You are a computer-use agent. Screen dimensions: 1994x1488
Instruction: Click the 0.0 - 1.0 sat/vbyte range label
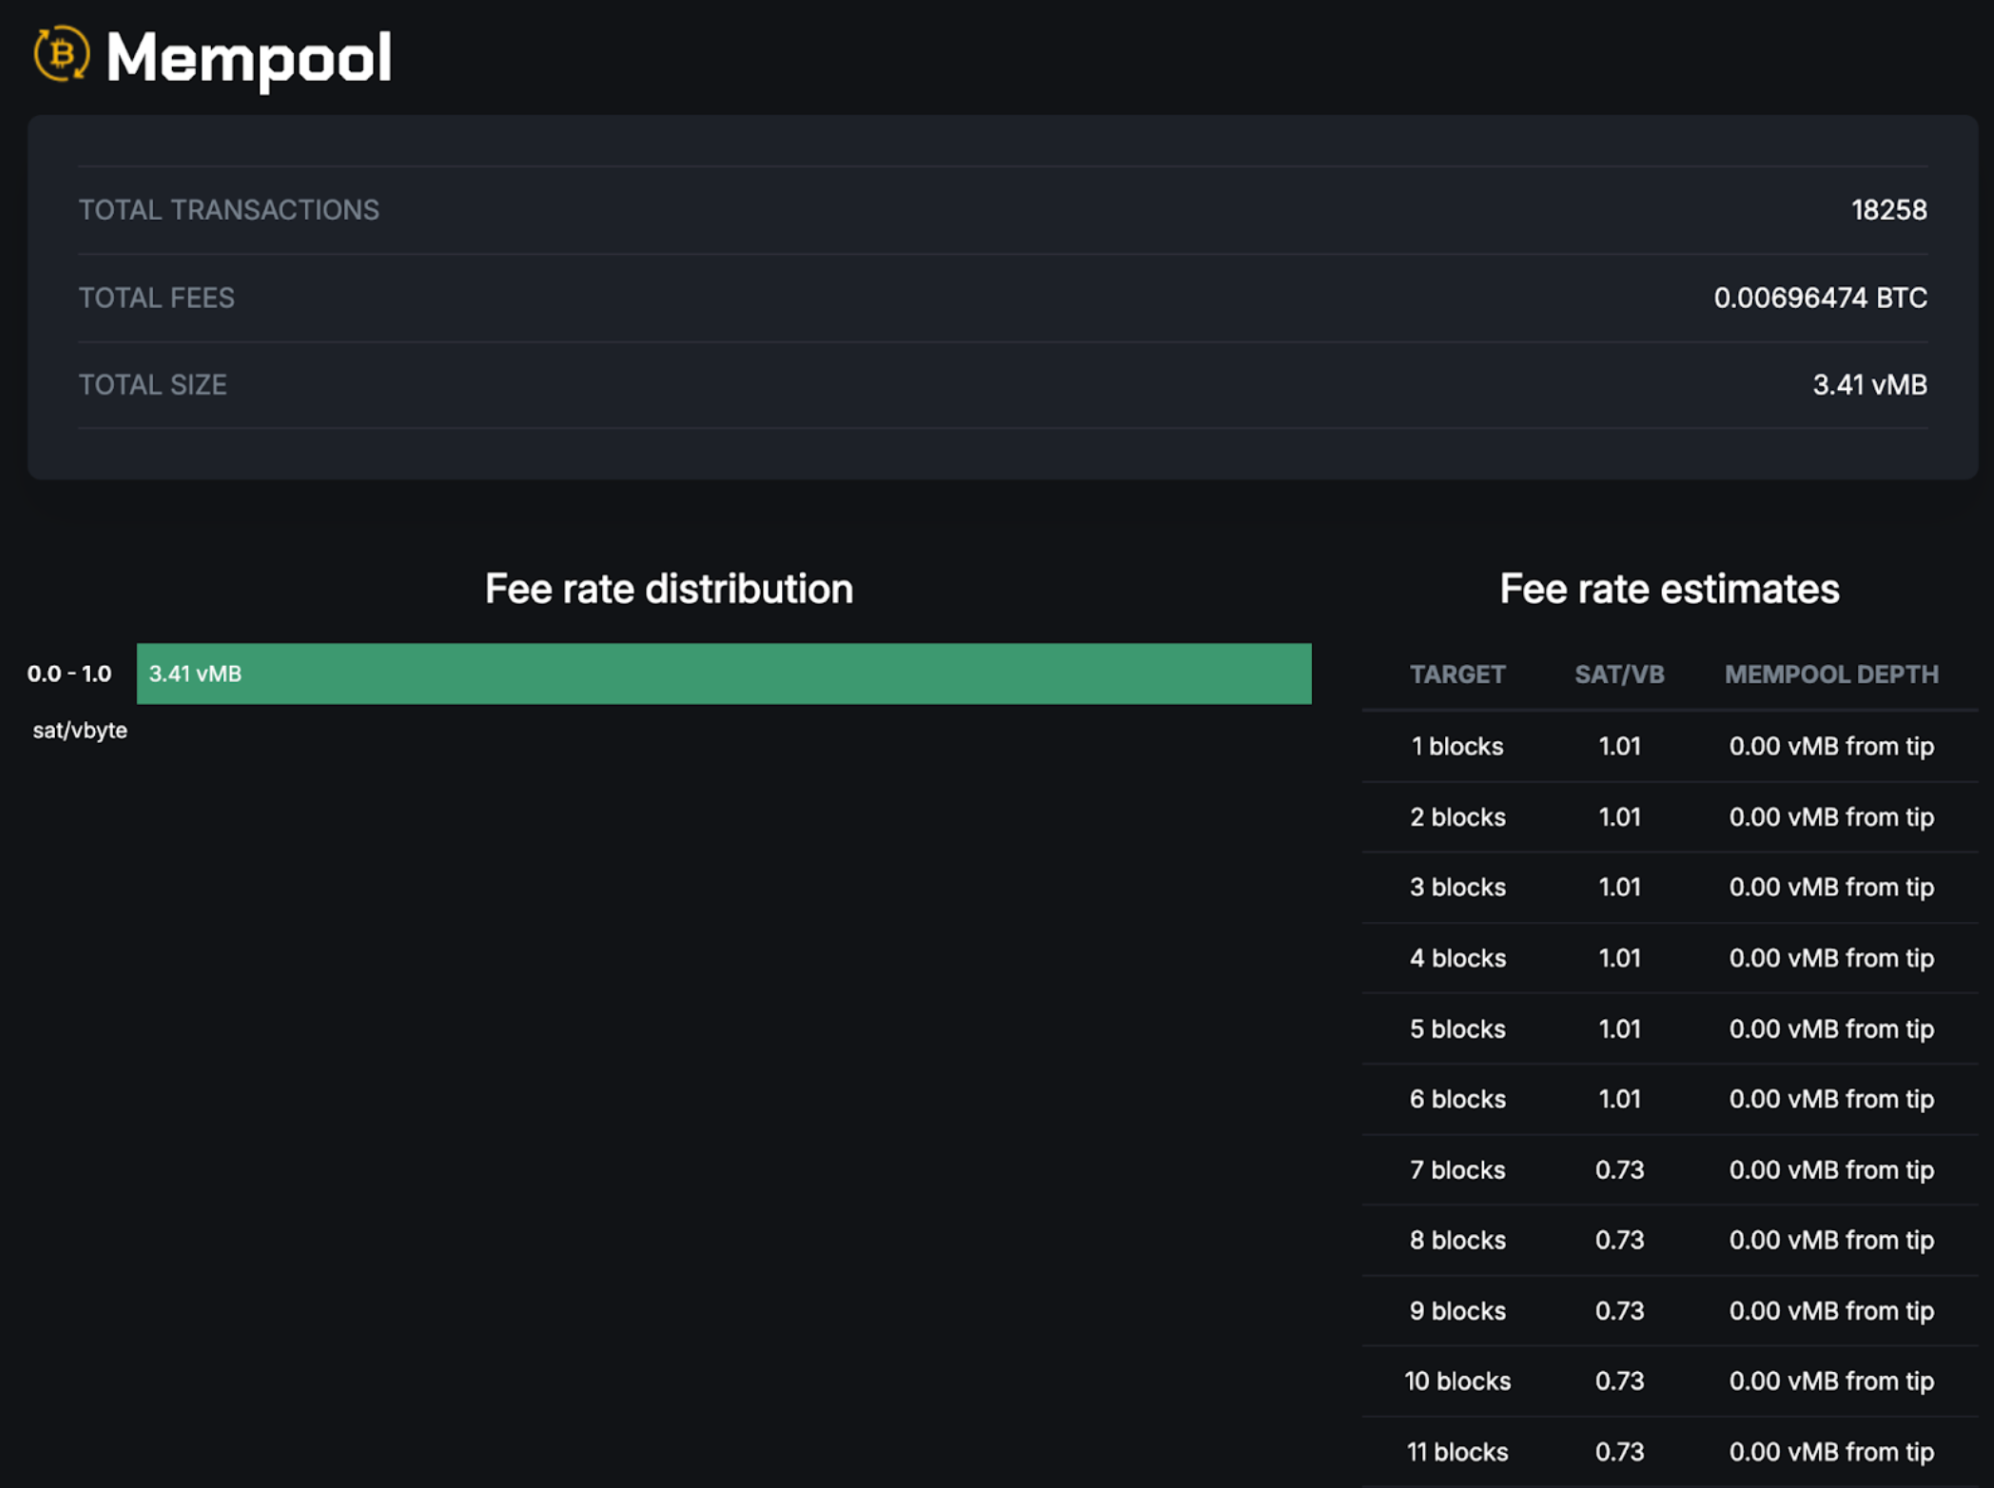[69, 672]
